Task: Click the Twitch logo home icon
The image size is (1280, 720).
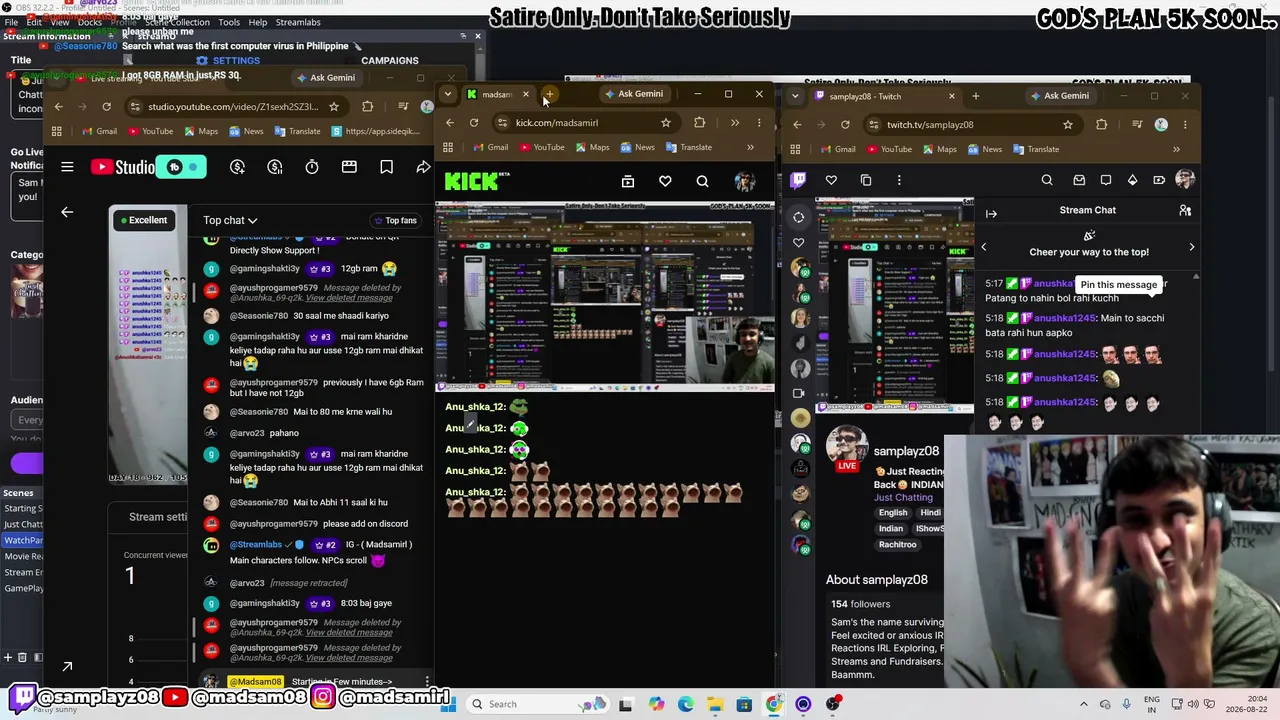Action: (x=798, y=180)
